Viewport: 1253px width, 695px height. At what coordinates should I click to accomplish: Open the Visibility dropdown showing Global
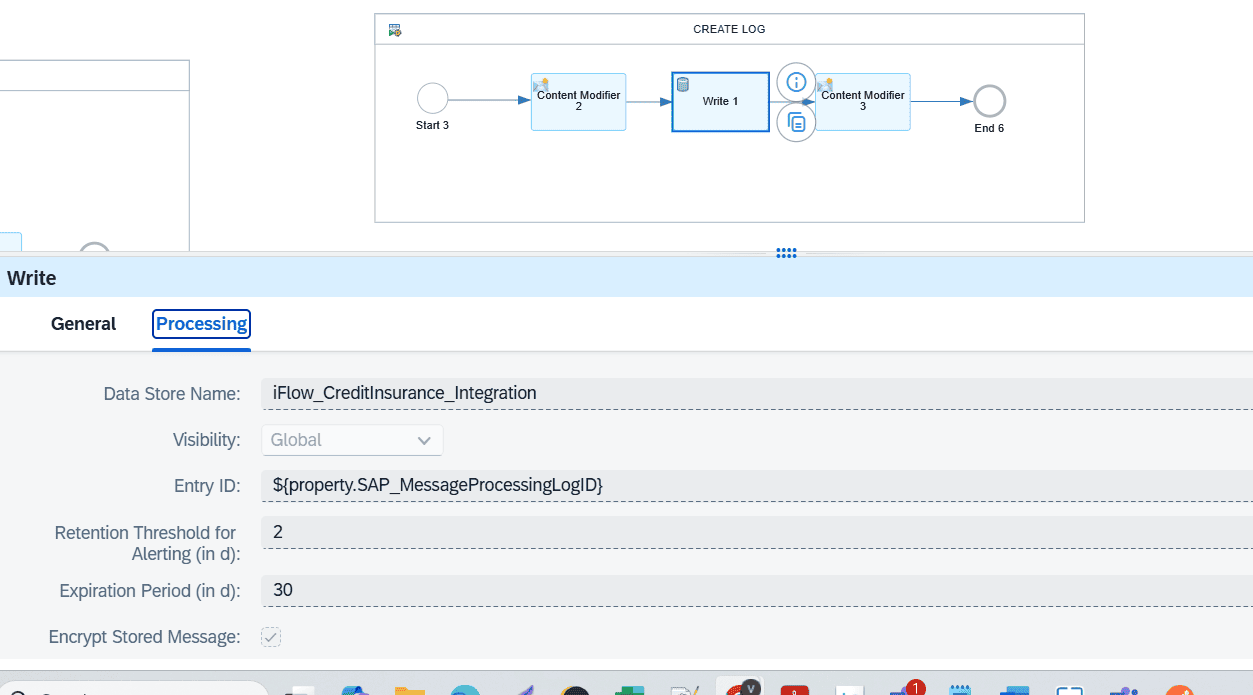[x=352, y=440]
